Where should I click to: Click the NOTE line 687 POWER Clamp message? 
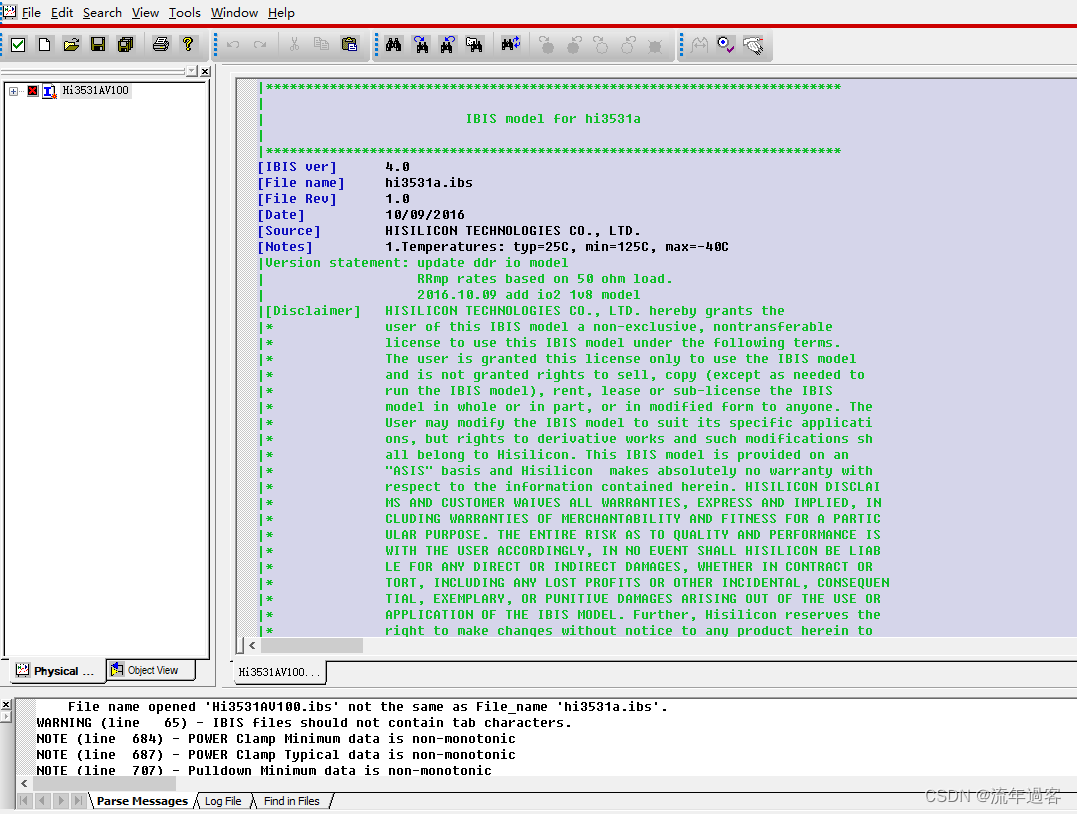275,754
